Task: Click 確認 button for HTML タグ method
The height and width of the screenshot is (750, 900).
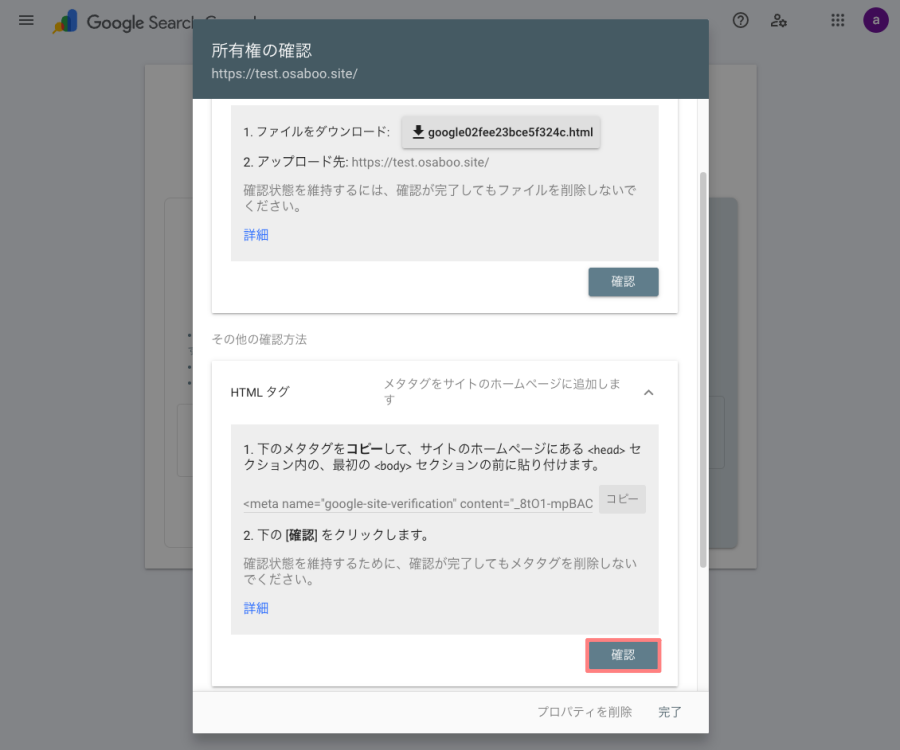Action: pyautogui.click(x=623, y=655)
